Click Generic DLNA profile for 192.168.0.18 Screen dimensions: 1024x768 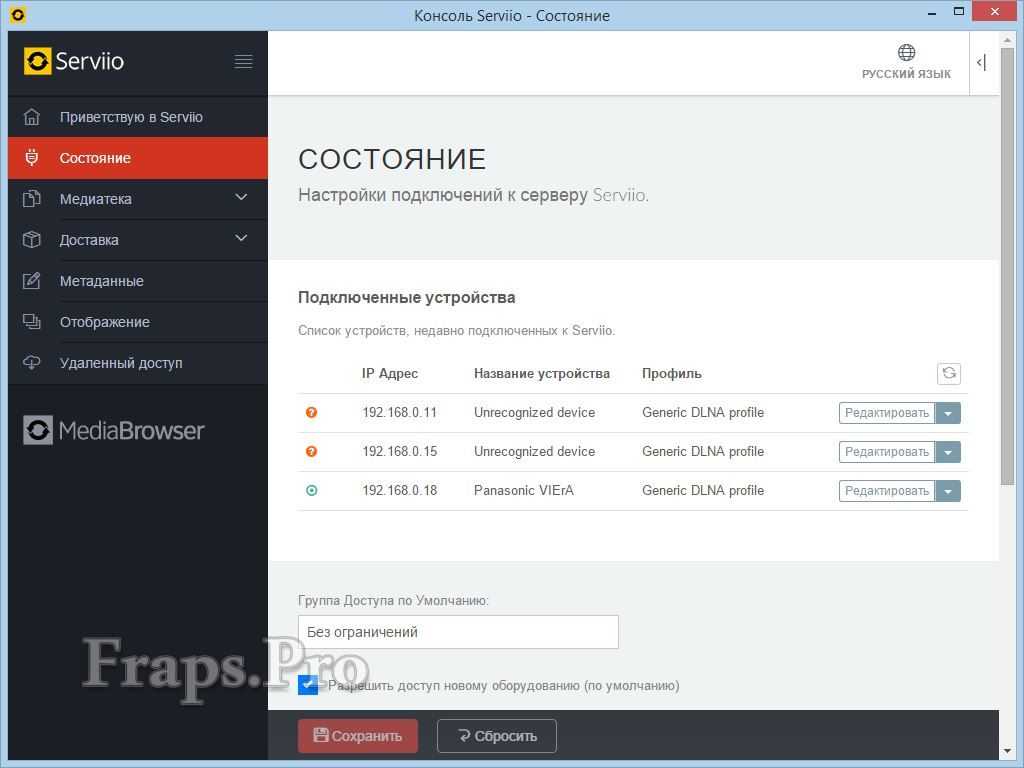pos(703,490)
